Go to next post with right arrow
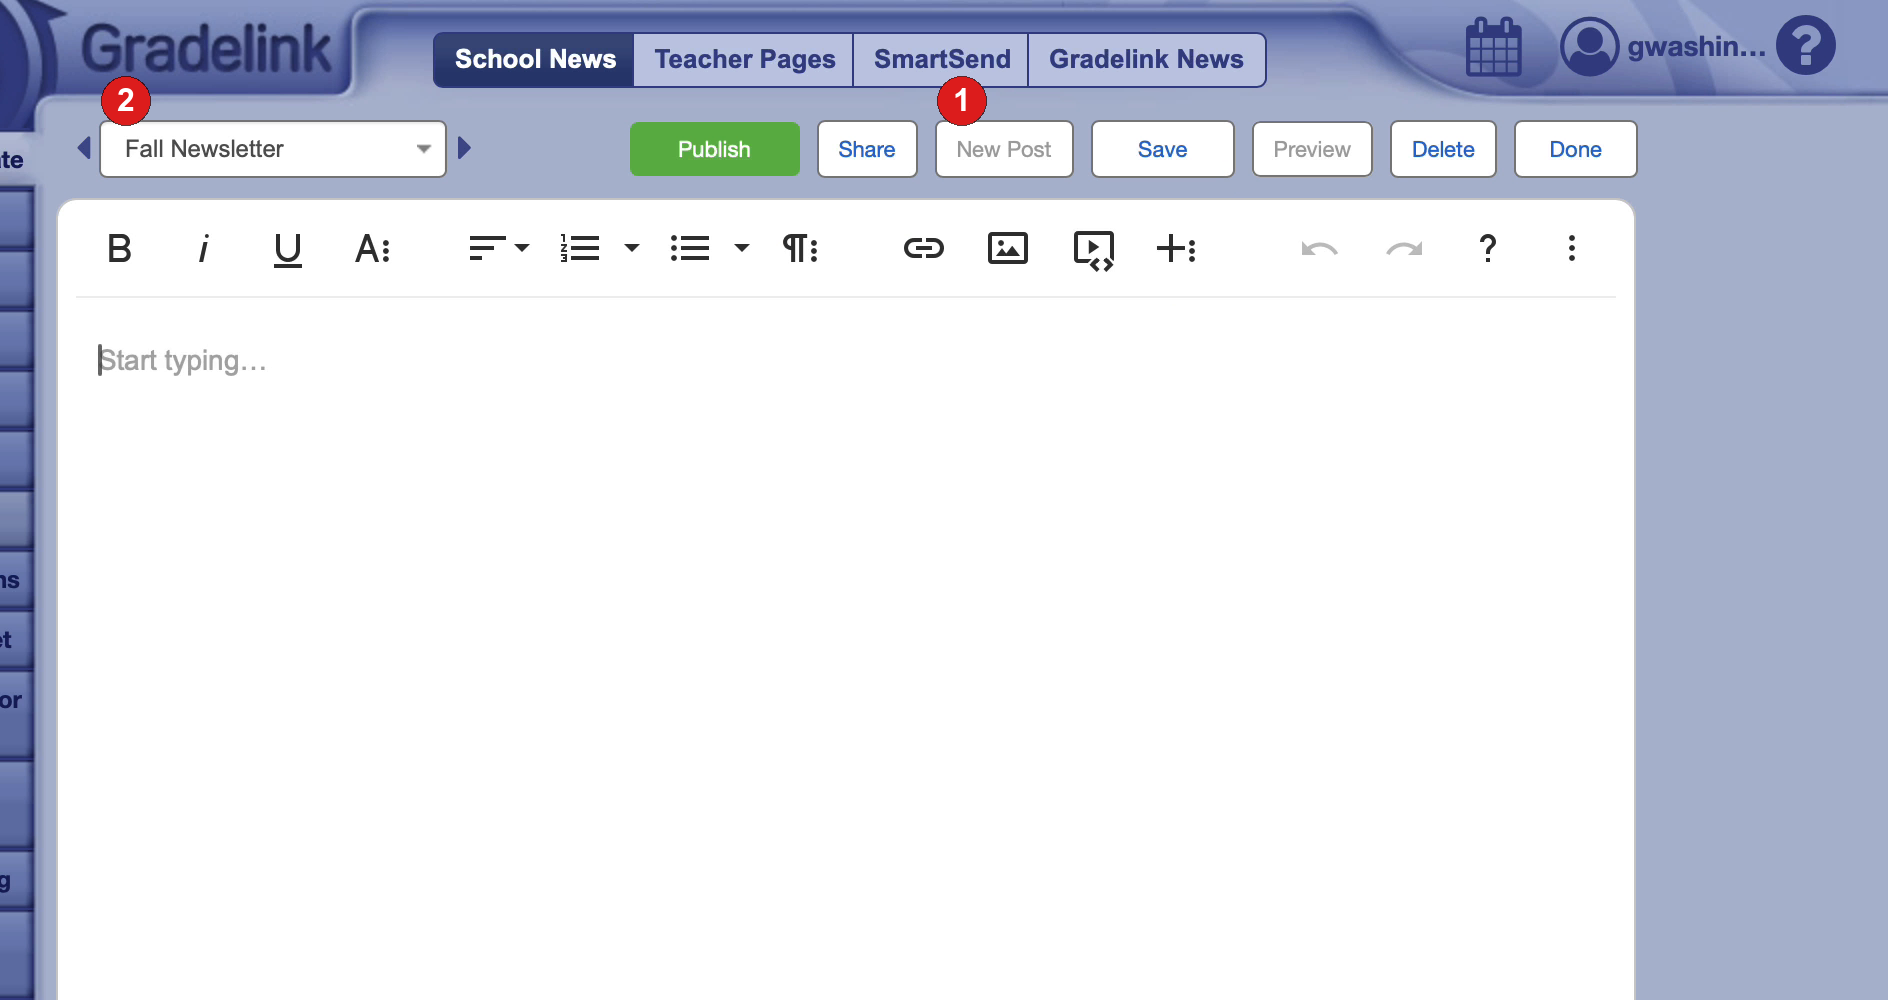 pos(464,148)
